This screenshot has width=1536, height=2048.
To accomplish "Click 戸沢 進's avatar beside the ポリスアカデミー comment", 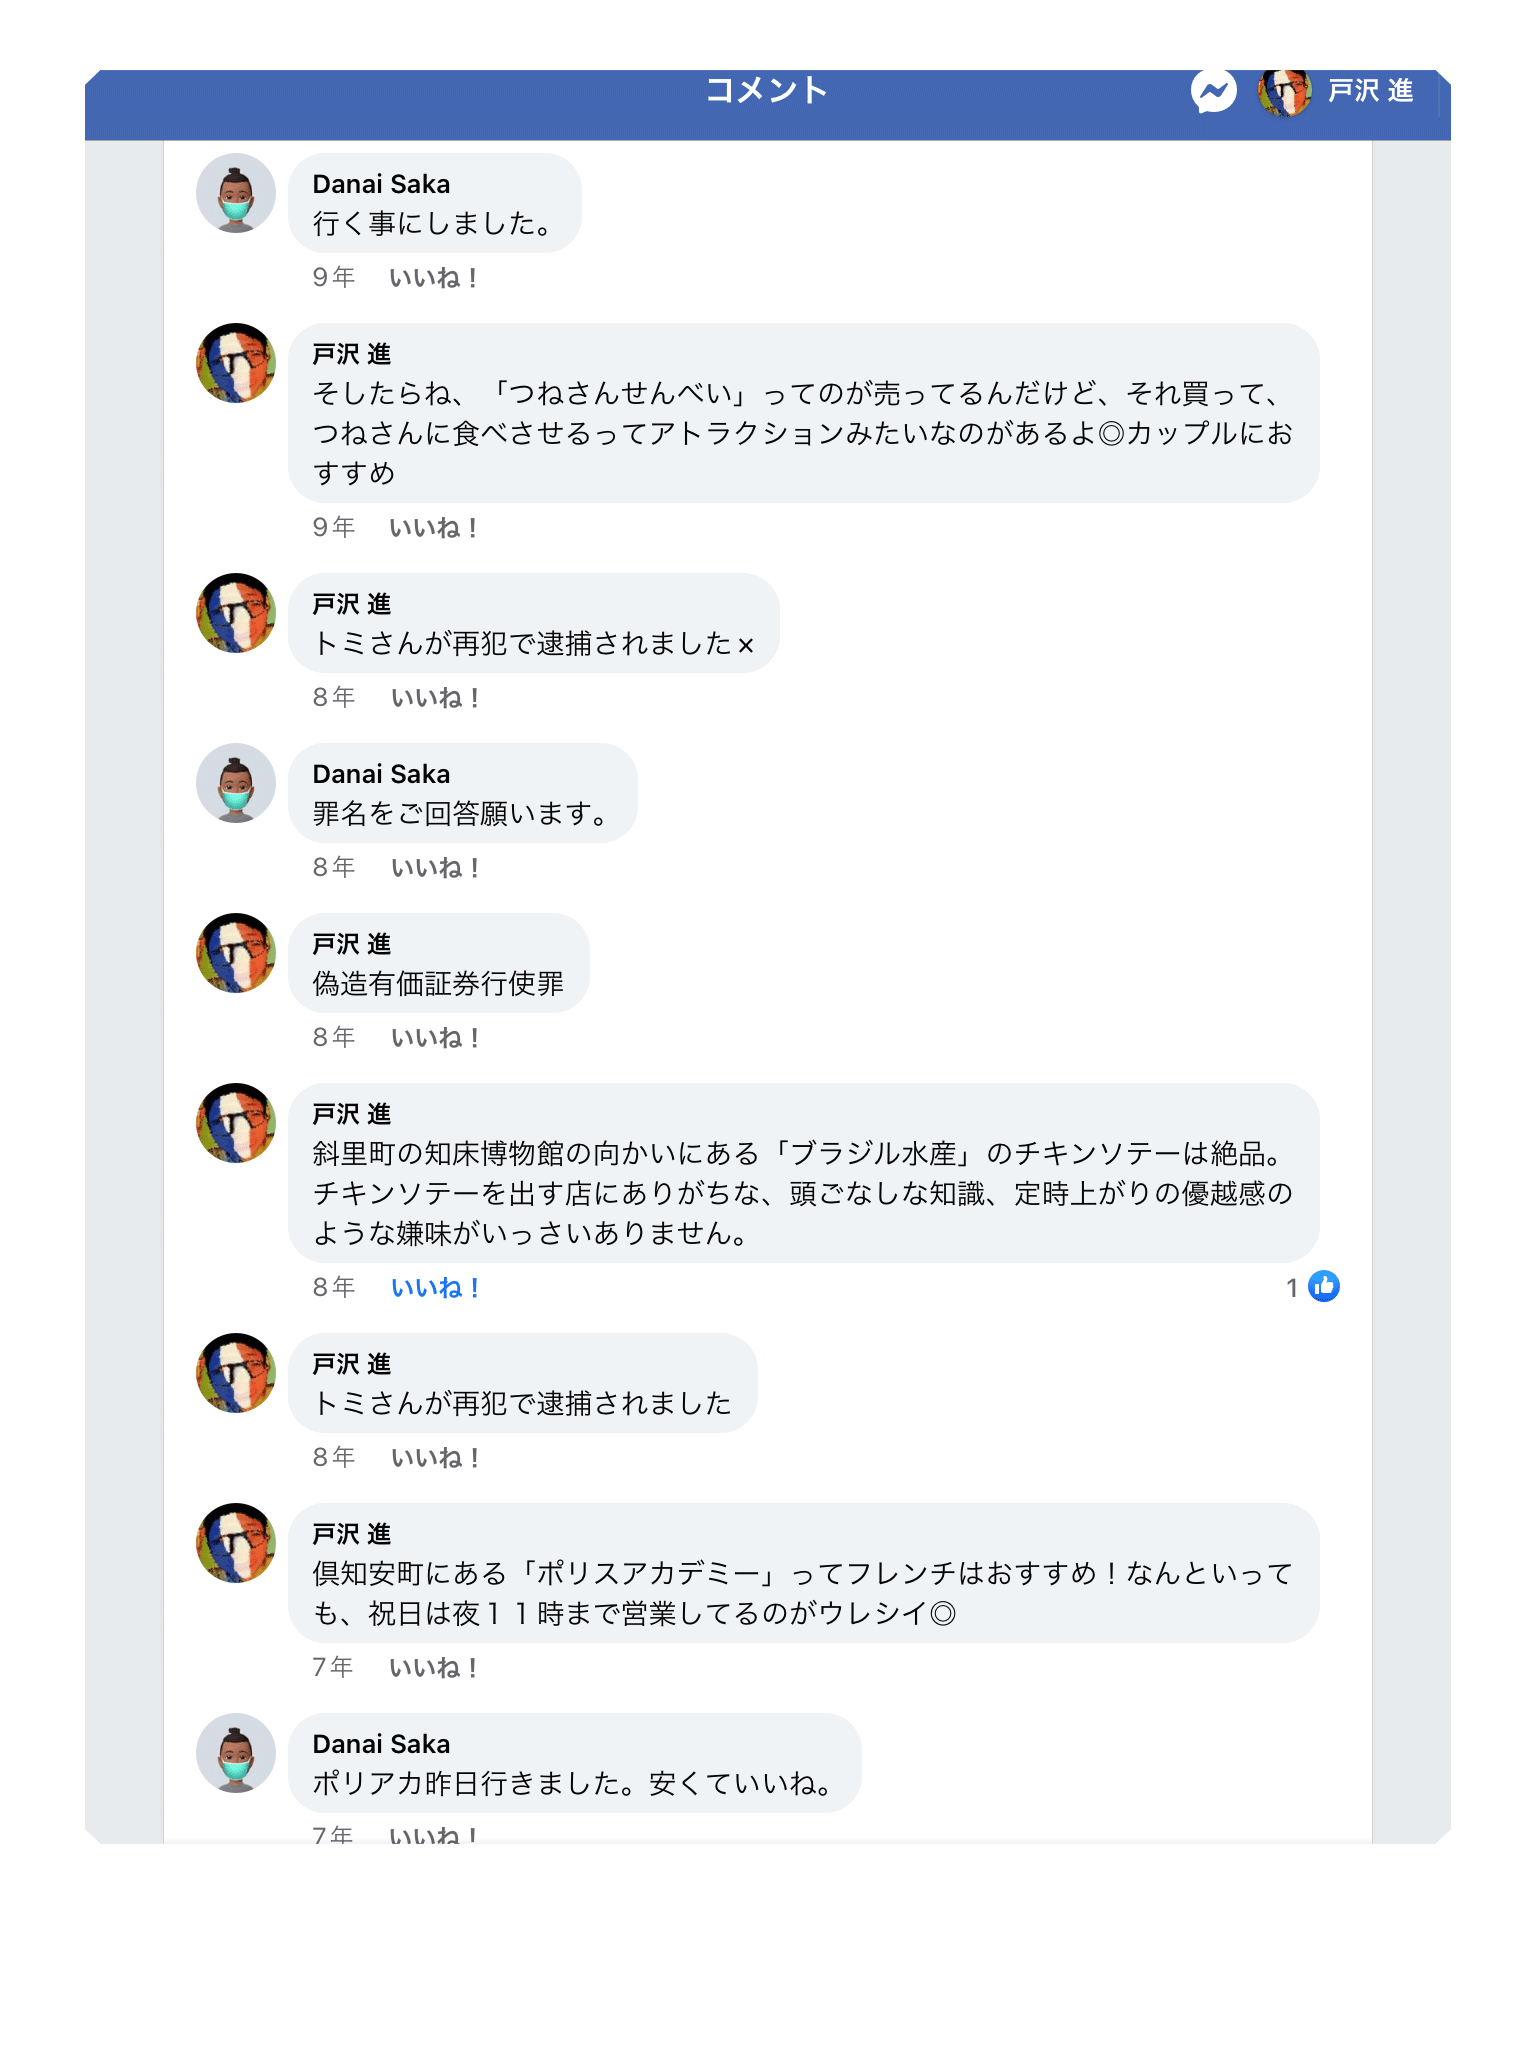I will (x=236, y=1543).
